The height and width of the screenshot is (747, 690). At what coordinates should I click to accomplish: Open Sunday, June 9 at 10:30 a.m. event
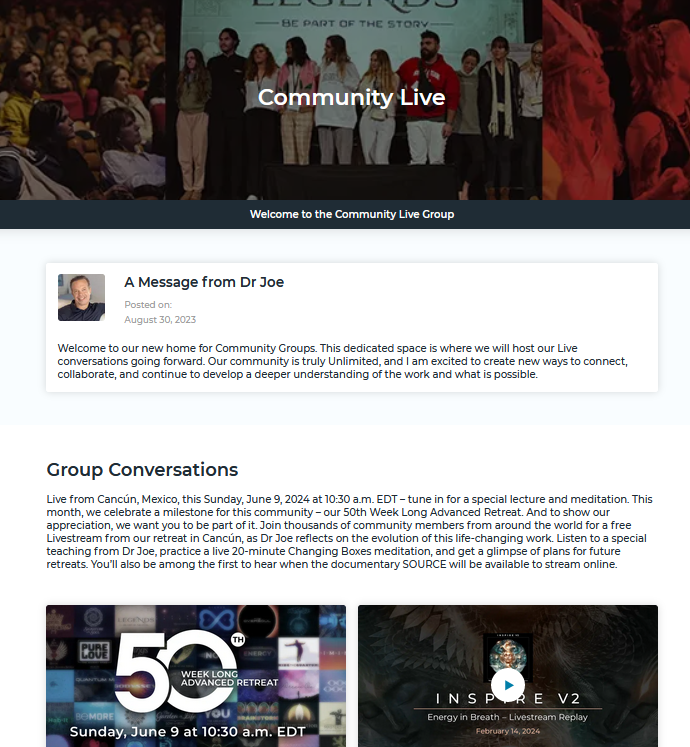click(x=188, y=732)
